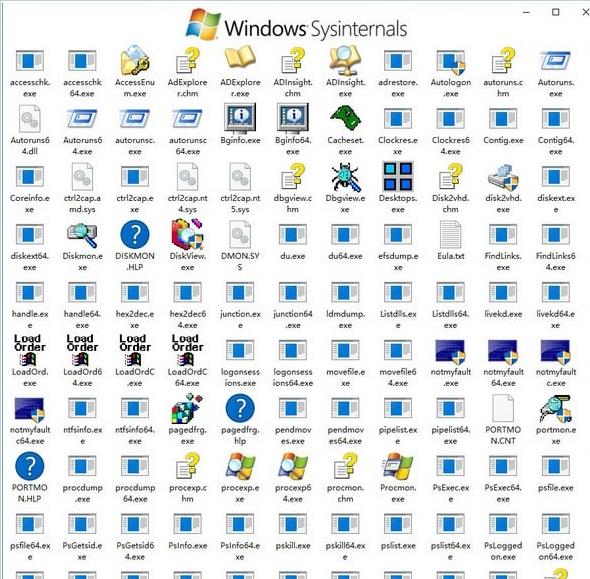
Task: Click the Bginfo64.exe monitor icon
Action: tap(293, 119)
